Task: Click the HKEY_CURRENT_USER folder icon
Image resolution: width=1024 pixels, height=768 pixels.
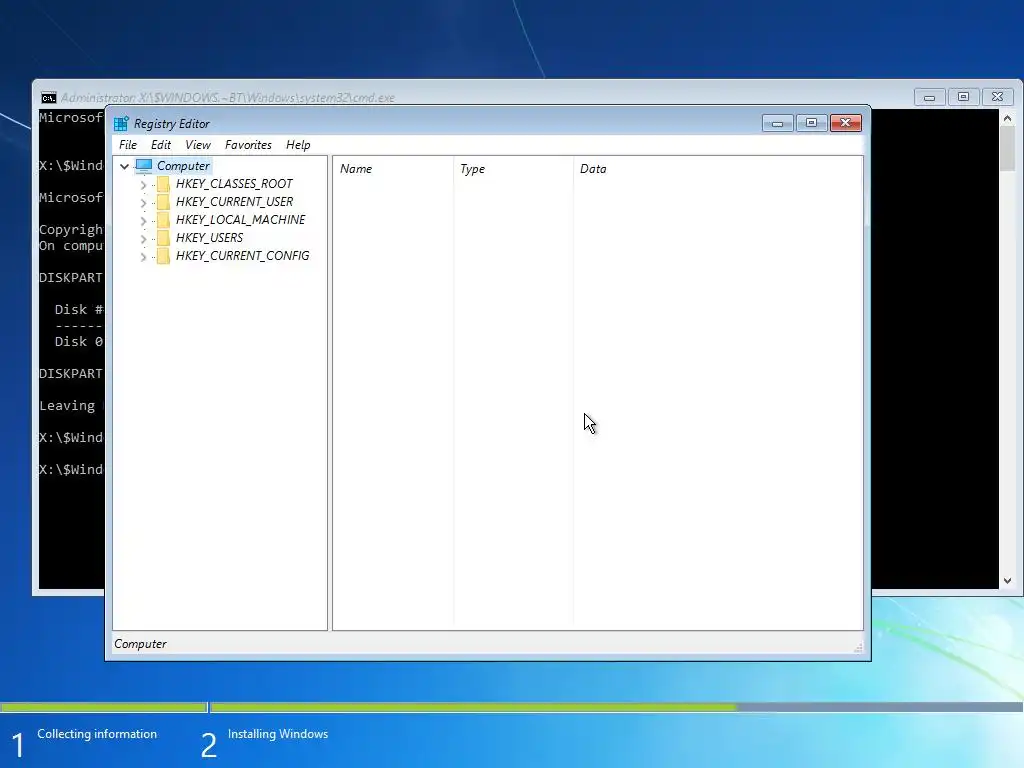Action: click(x=163, y=202)
